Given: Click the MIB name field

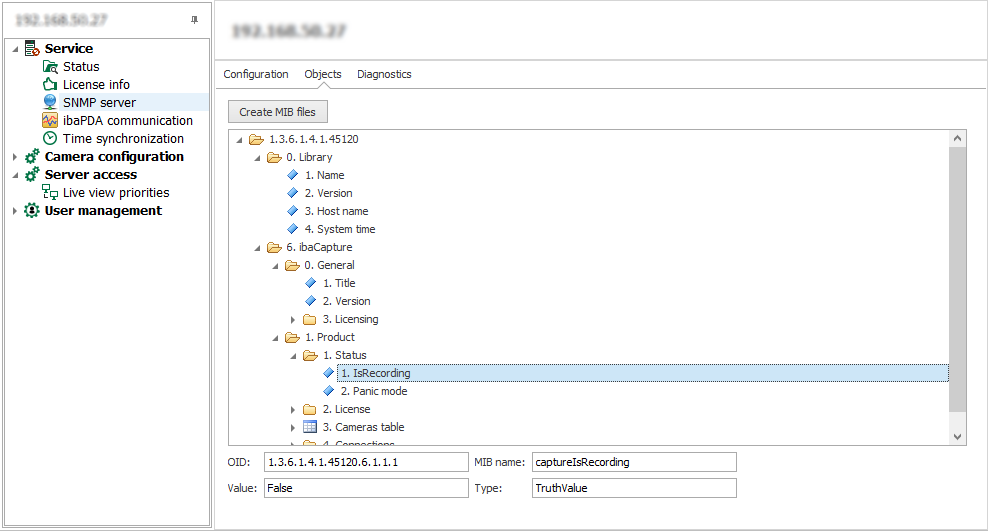Looking at the screenshot, I should pyautogui.click(x=634, y=462).
